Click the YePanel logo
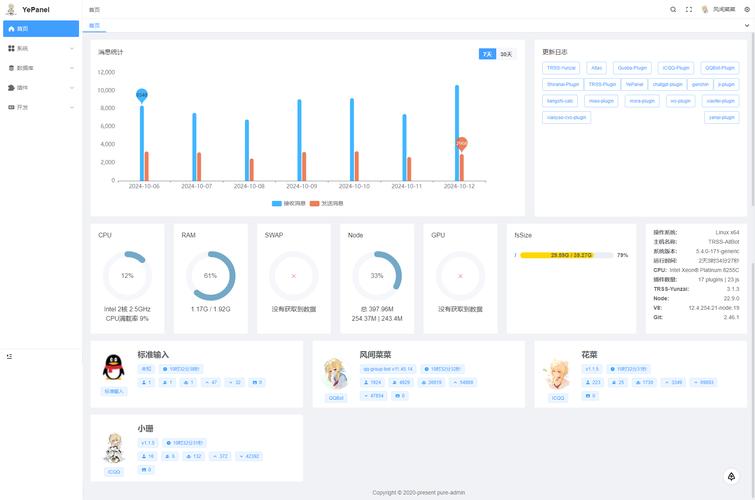The image size is (755, 500). [x=11, y=9]
